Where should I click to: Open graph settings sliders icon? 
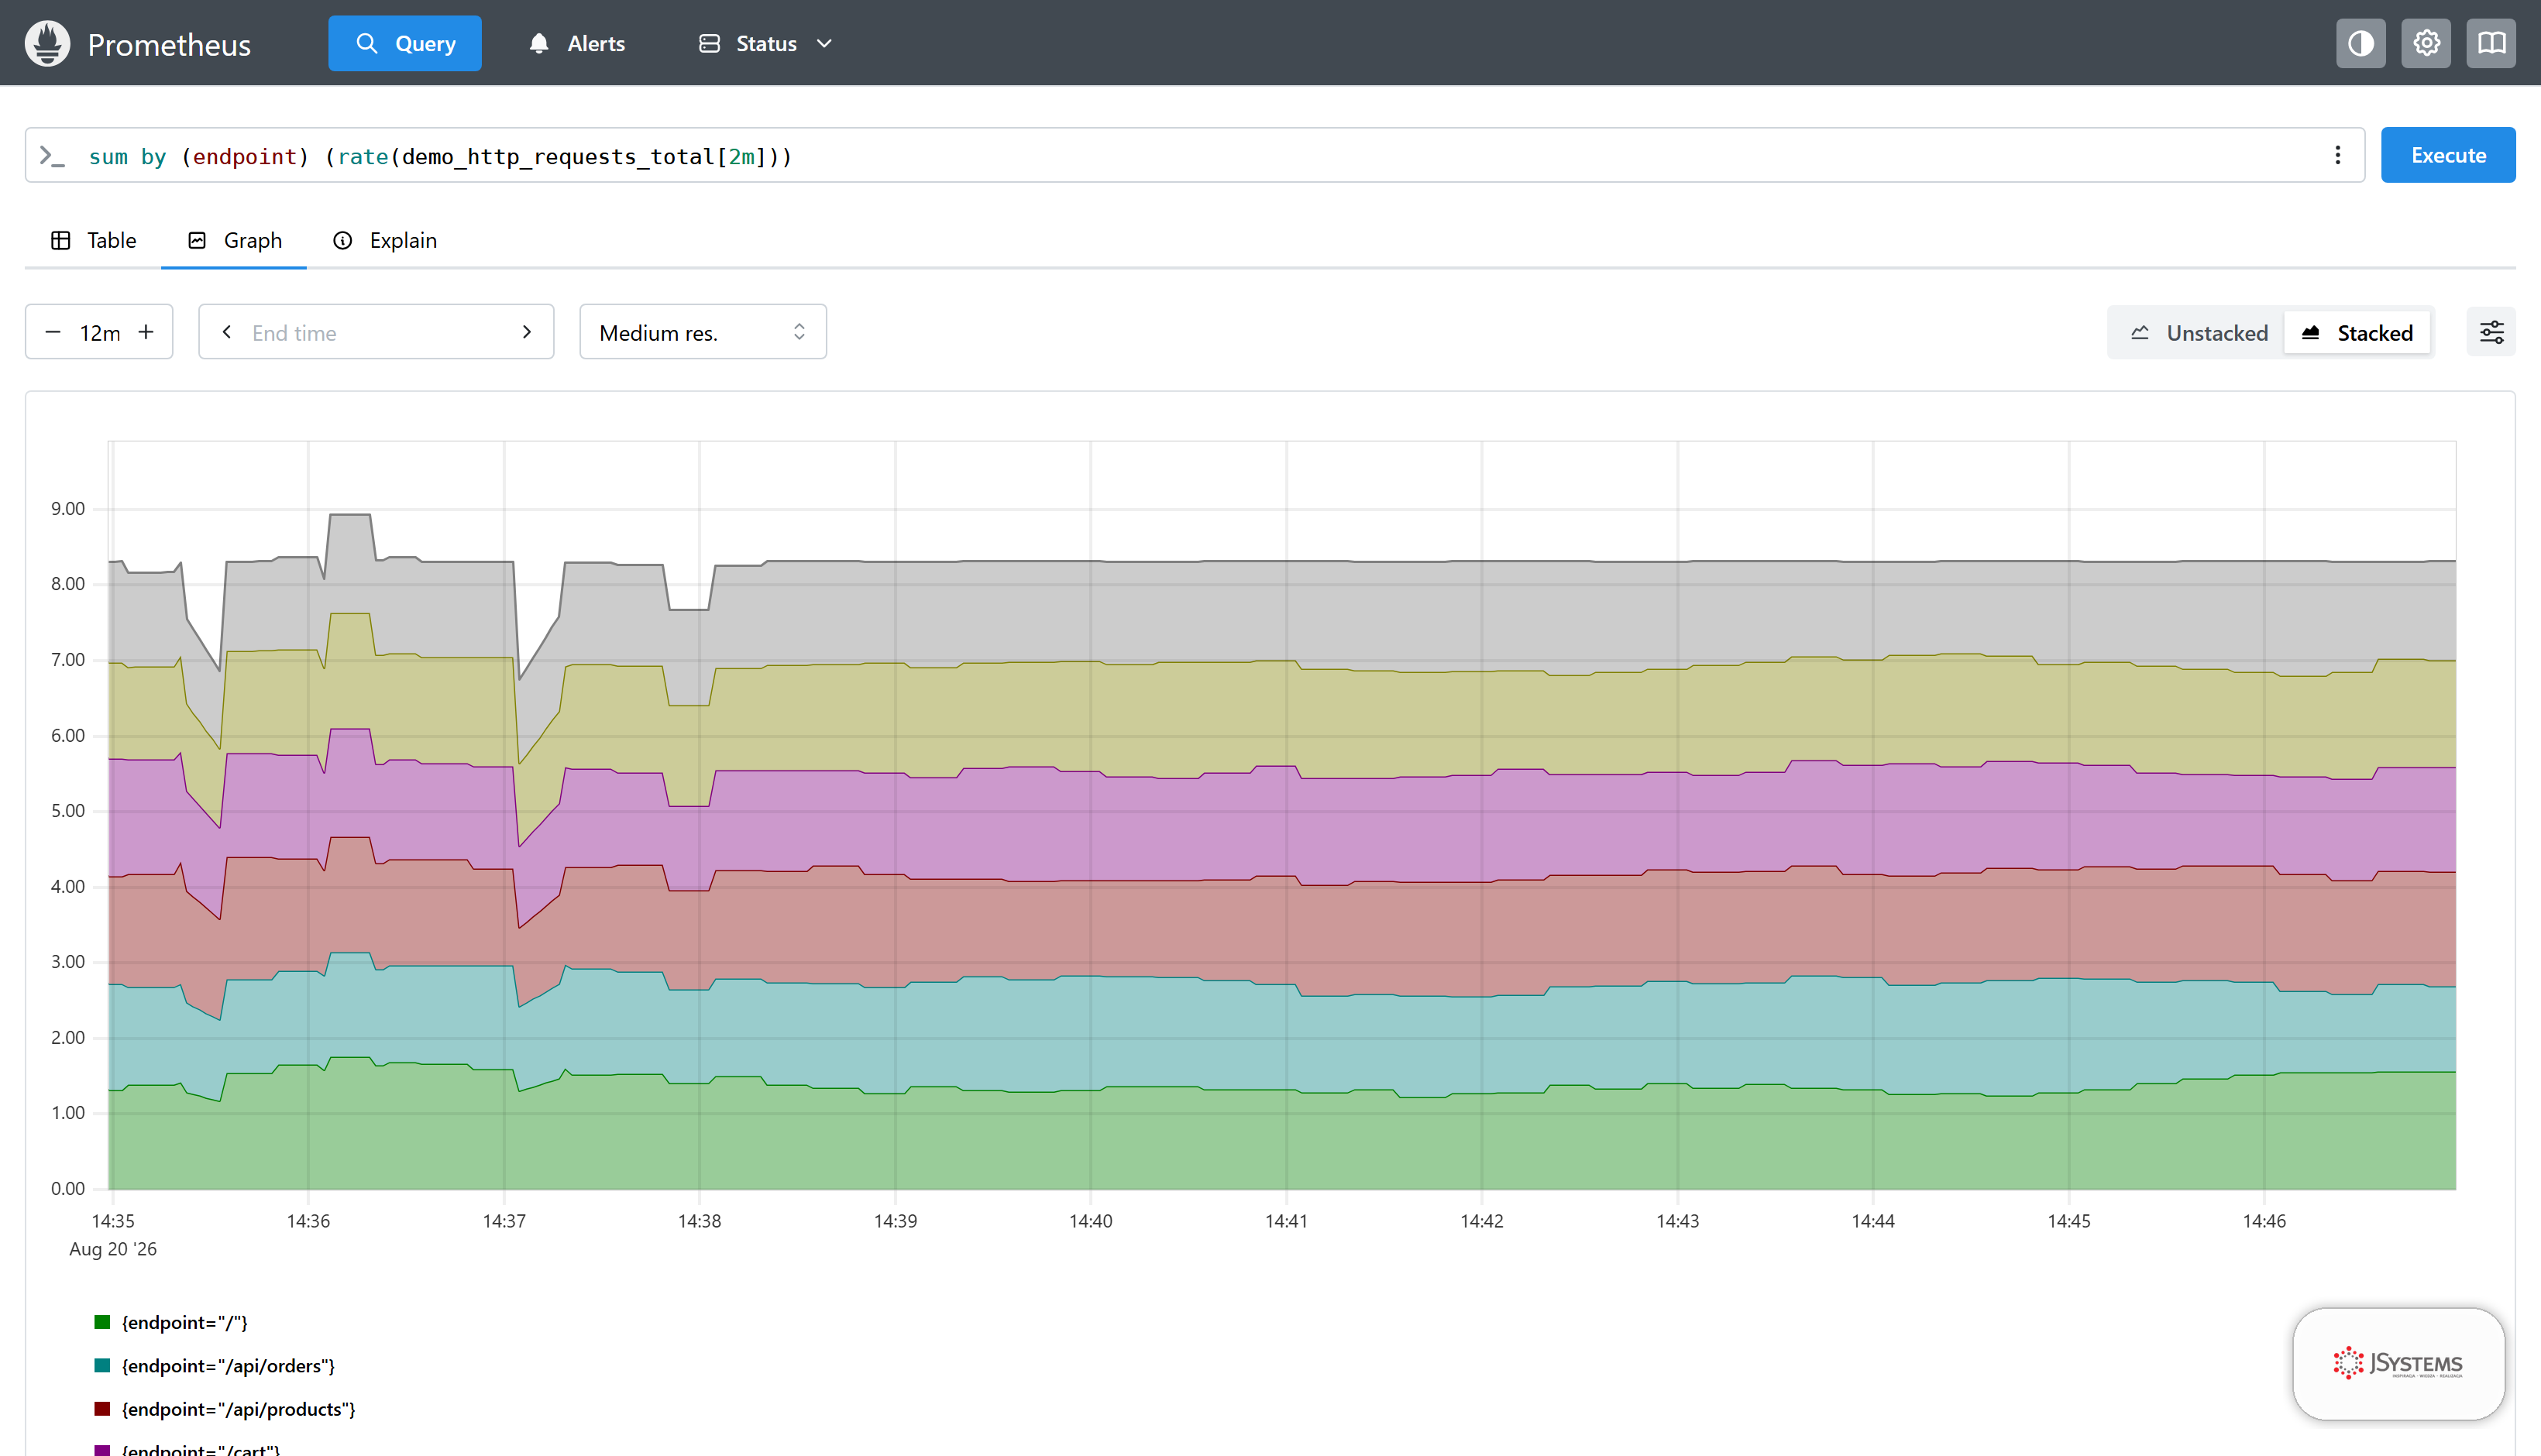(x=2491, y=332)
